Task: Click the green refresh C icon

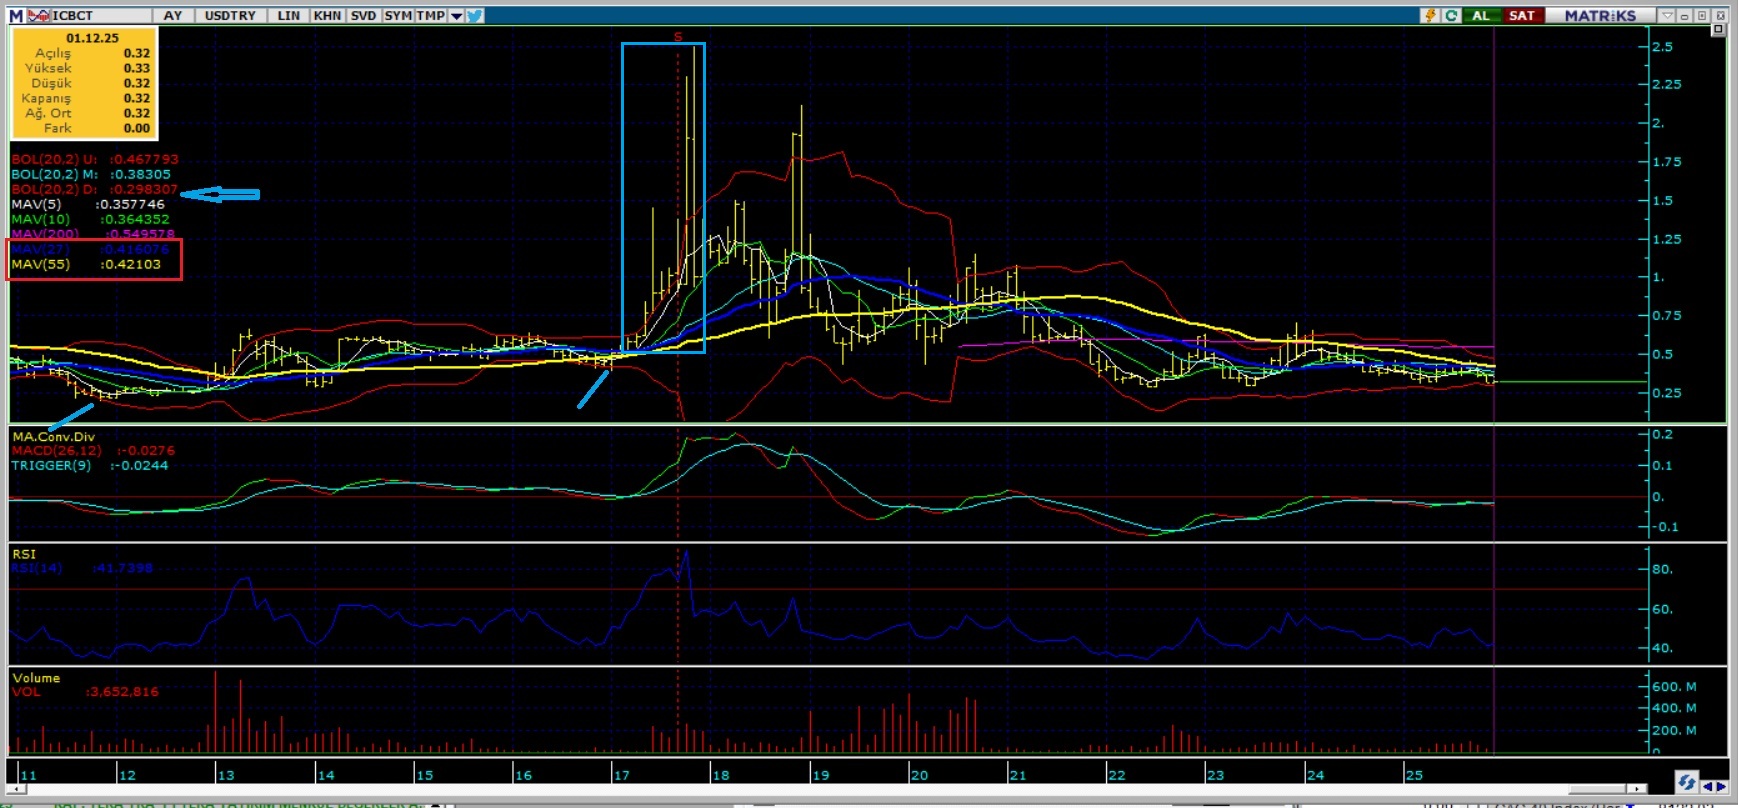Action: coord(1451,16)
